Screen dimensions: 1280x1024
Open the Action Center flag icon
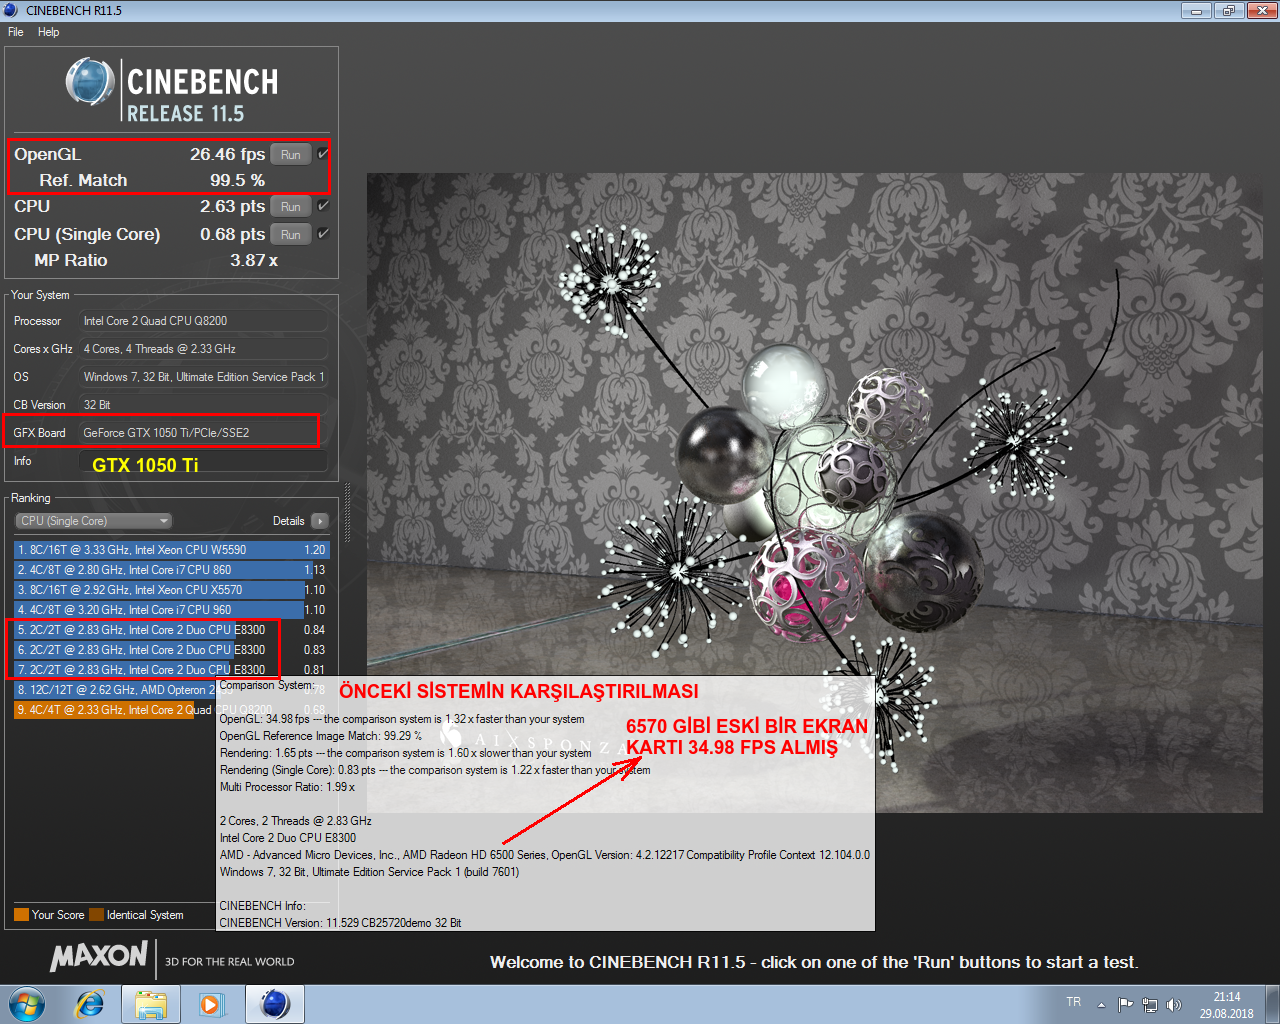coord(1126,1005)
